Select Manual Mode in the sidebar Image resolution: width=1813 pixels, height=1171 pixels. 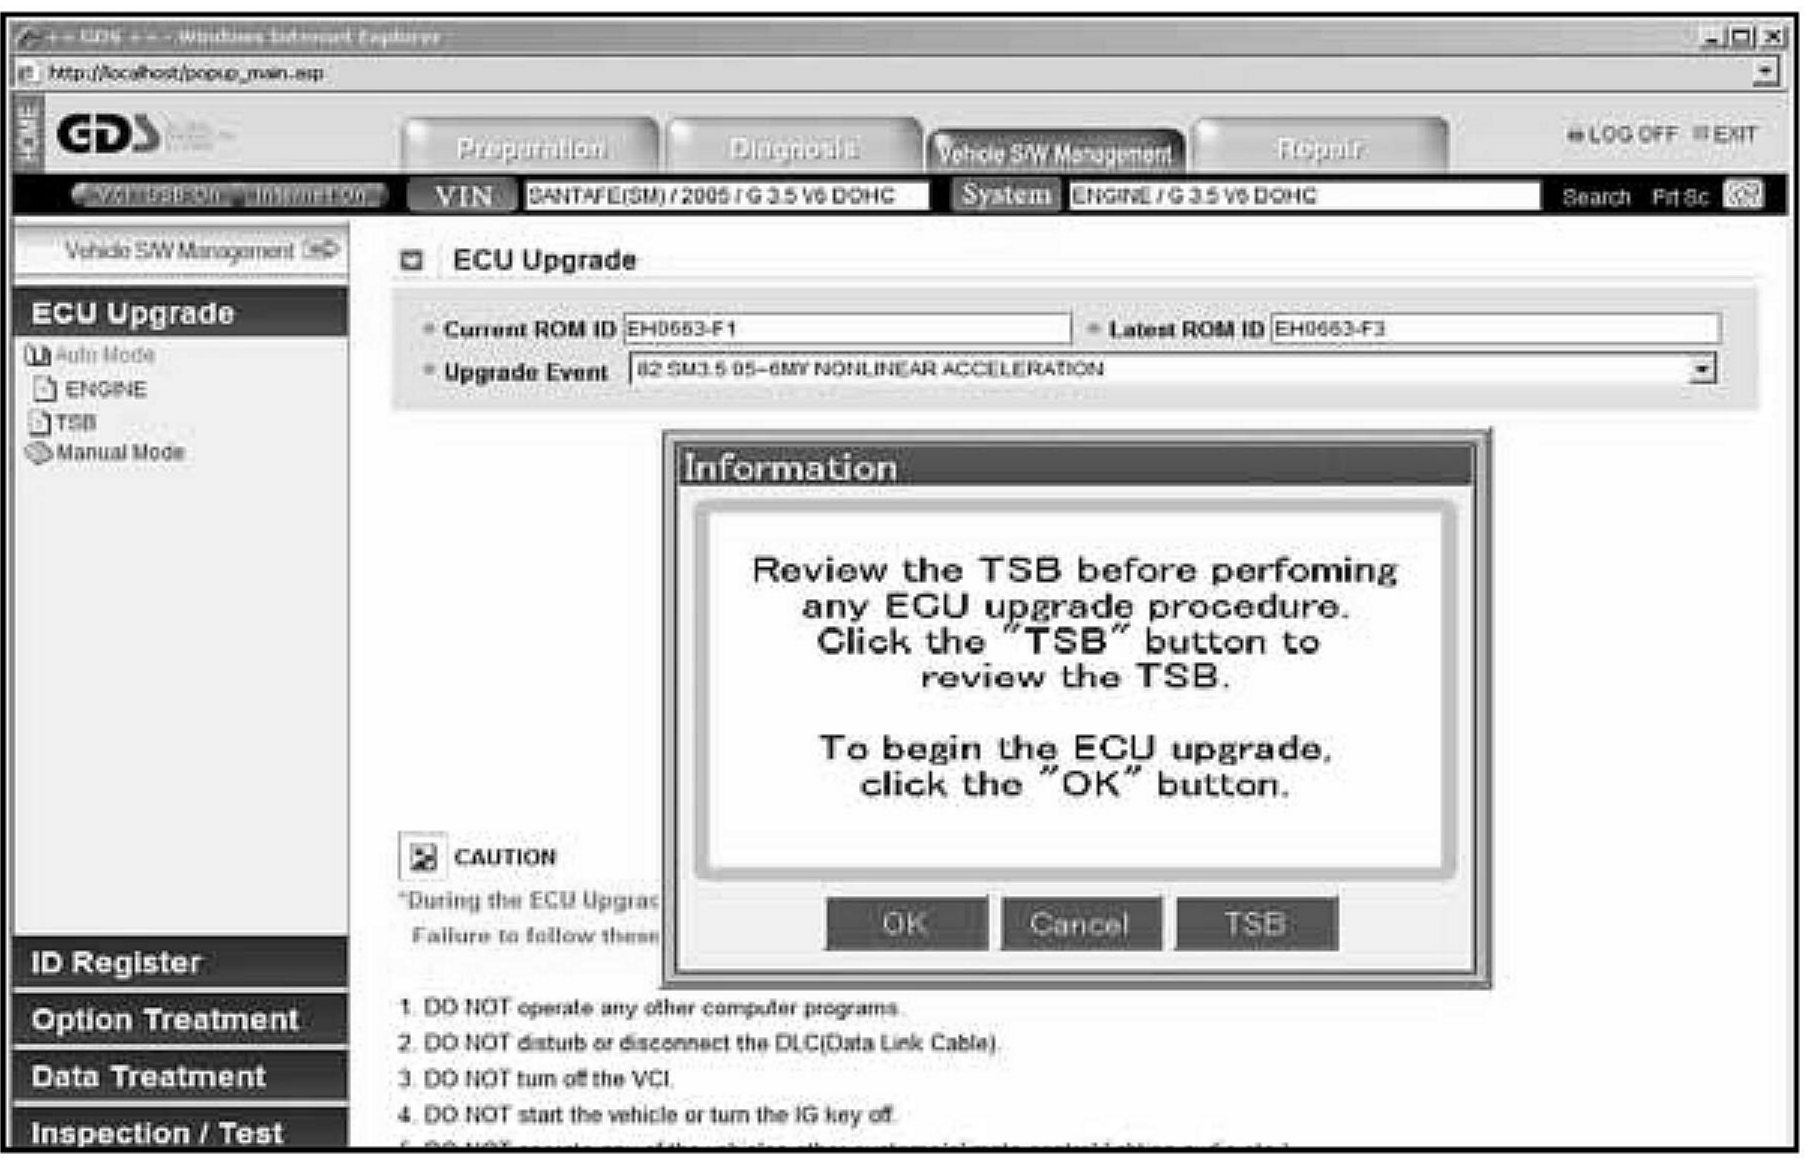click(x=119, y=453)
